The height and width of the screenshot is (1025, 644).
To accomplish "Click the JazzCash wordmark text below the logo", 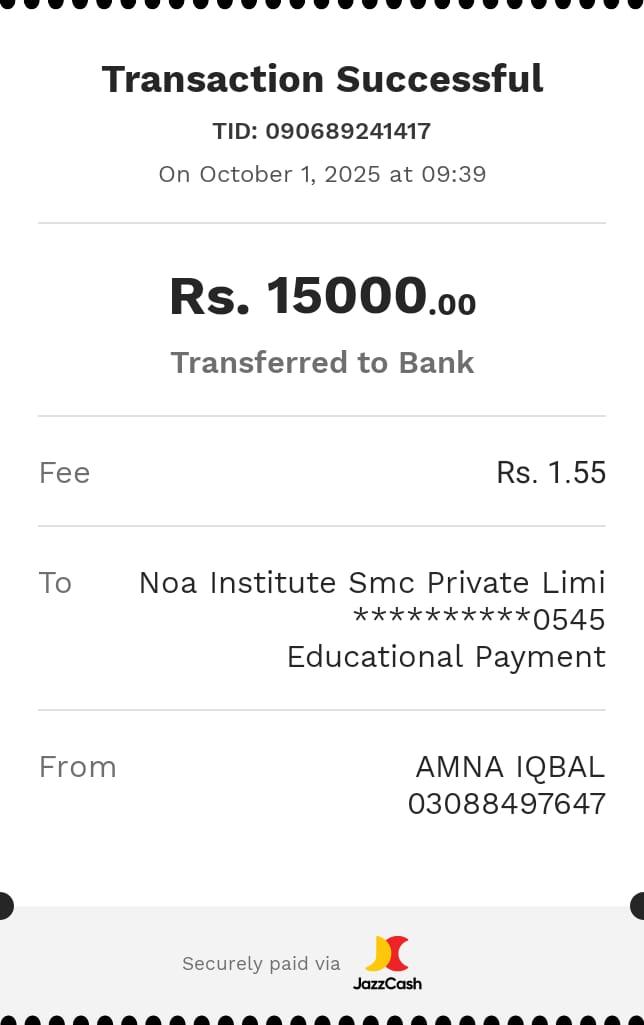I will pyautogui.click(x=387, y=983).
